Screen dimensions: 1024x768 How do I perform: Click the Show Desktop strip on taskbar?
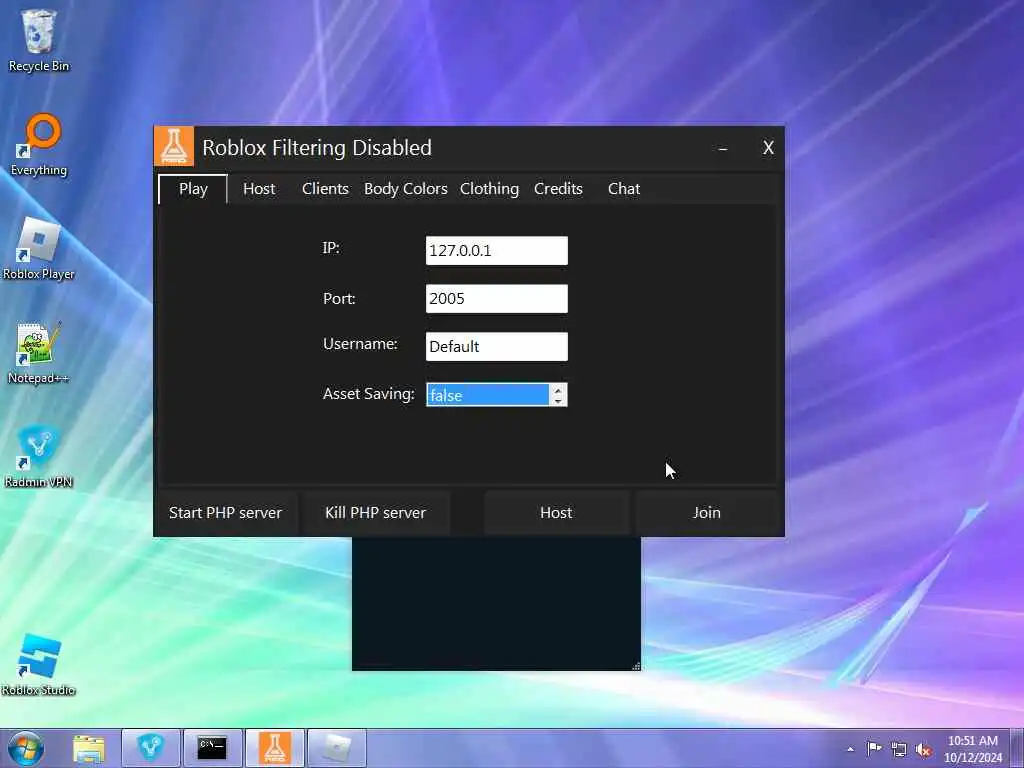(1018, 748)
